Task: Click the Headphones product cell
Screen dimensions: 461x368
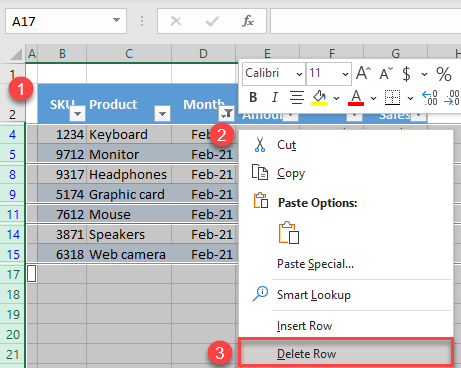Action: pos(129,174)
